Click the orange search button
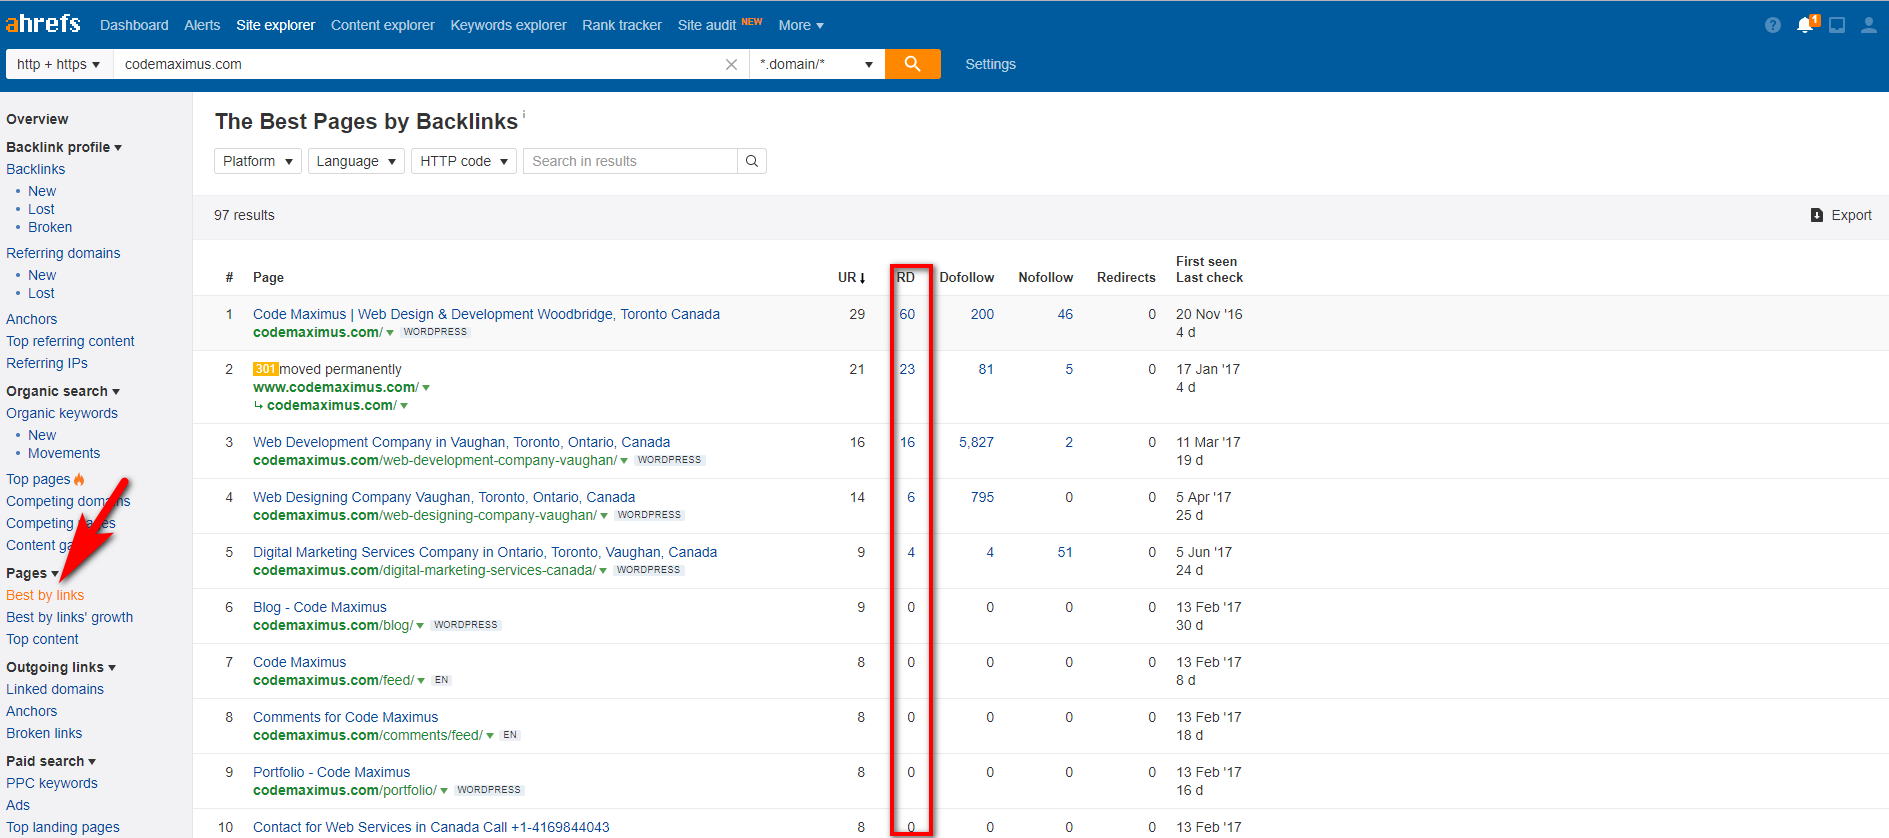Screen dimensions: 1889x838 coord(912,64)
